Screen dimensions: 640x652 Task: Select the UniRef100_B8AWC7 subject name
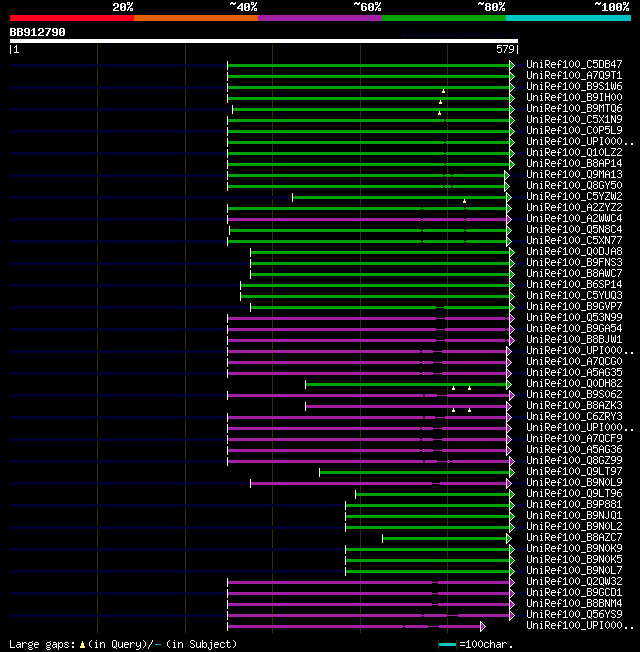tap(574, 274)
